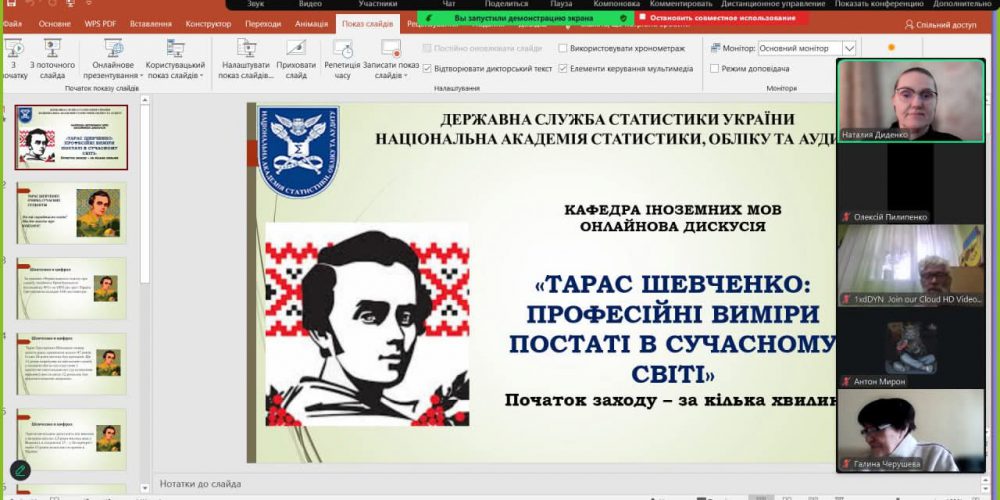This screenshot has height=500, width=1000.
Task: Select the fifth slide thumbnail
Action: pos(71,439)
